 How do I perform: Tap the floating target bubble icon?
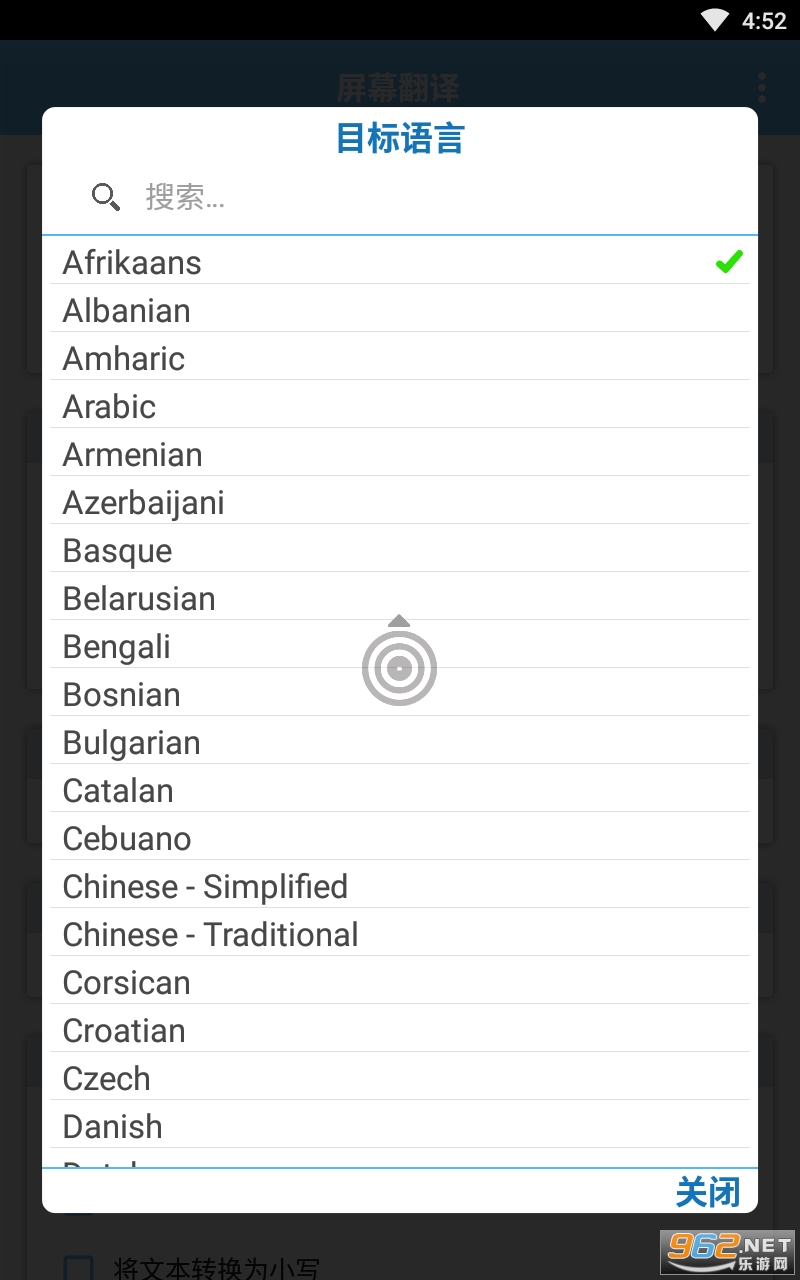point(399,667)
